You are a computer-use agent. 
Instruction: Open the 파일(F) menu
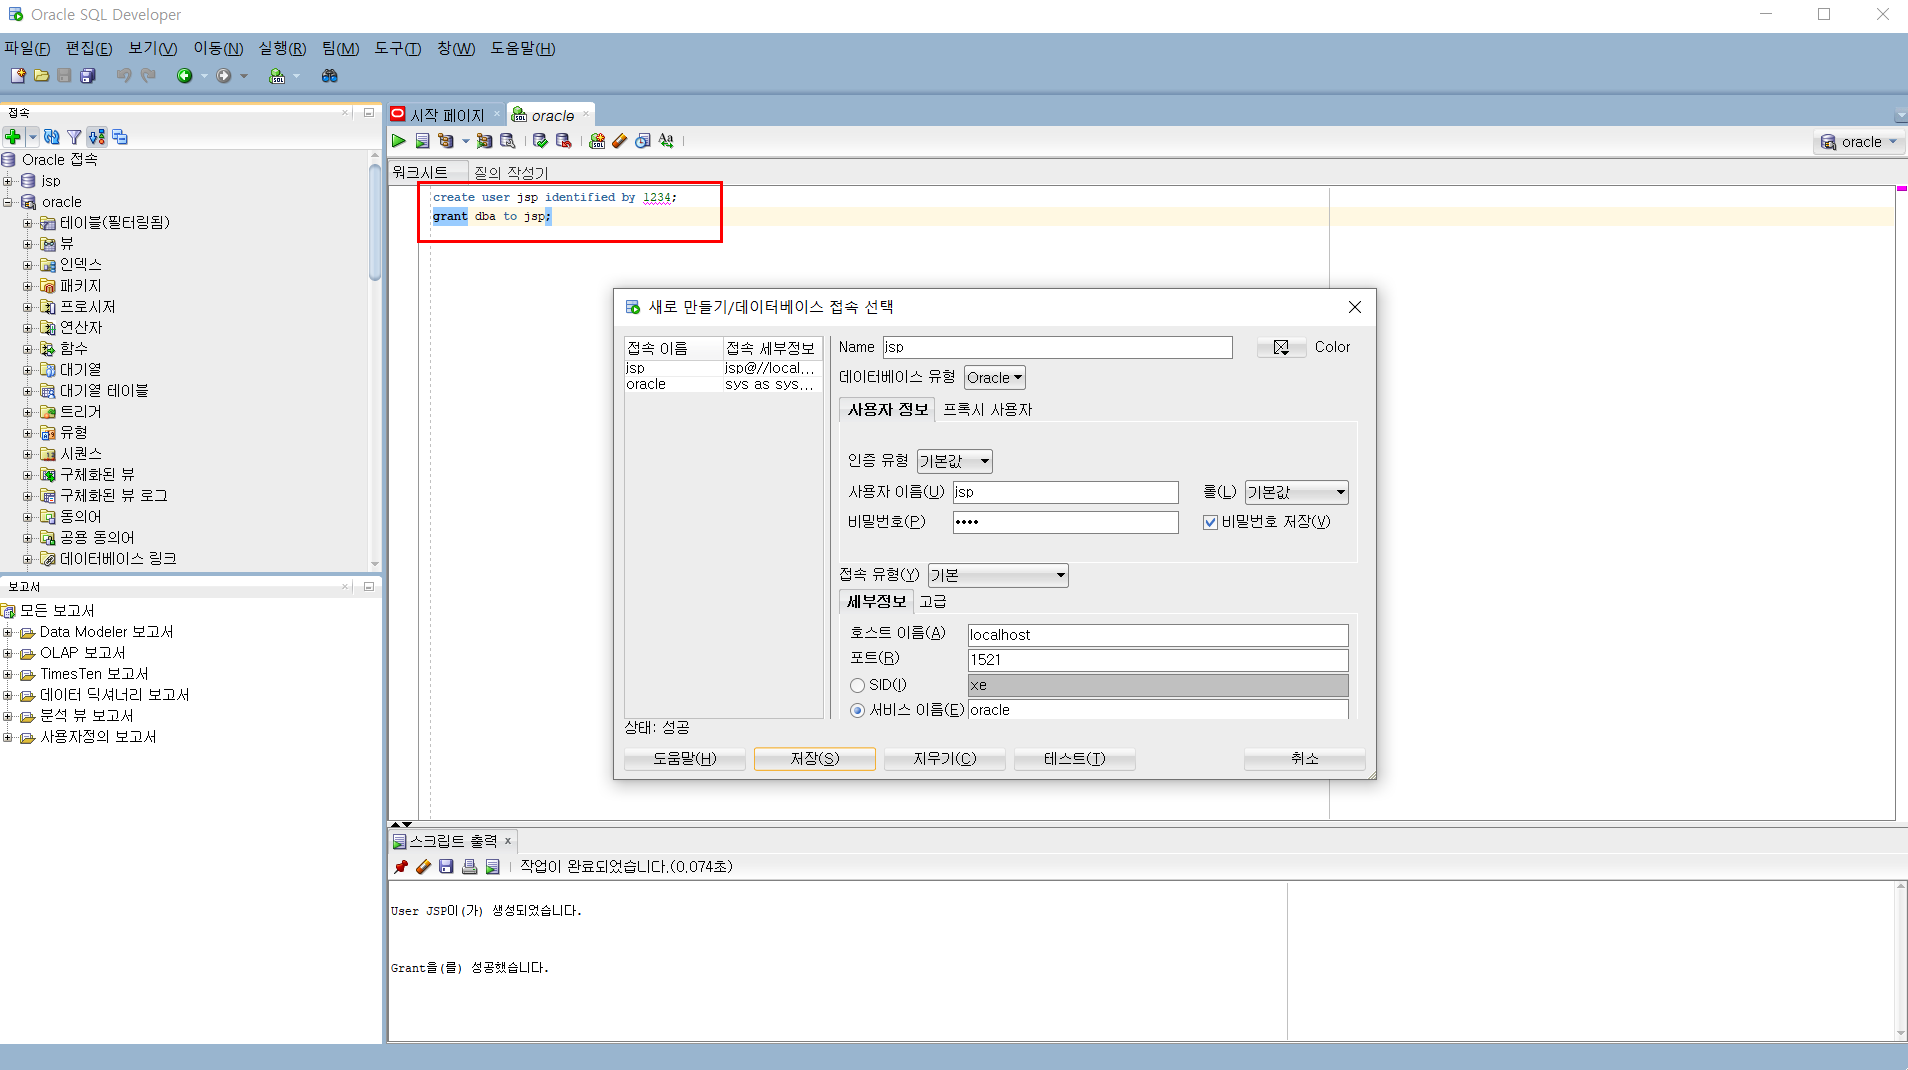click(27, 48)
